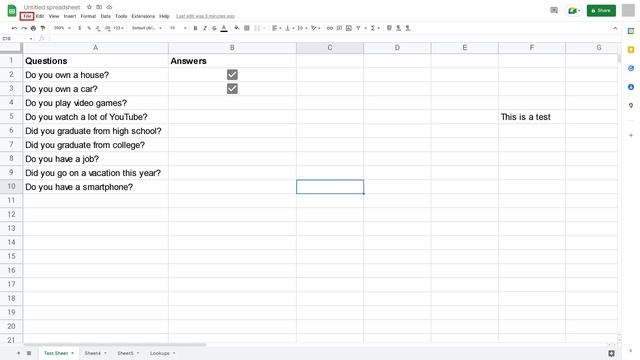The width and height of the screenshot is (640, 360).
Task: Toggle bold formatting
Action: pyautogui.click(x=195, y=28)
